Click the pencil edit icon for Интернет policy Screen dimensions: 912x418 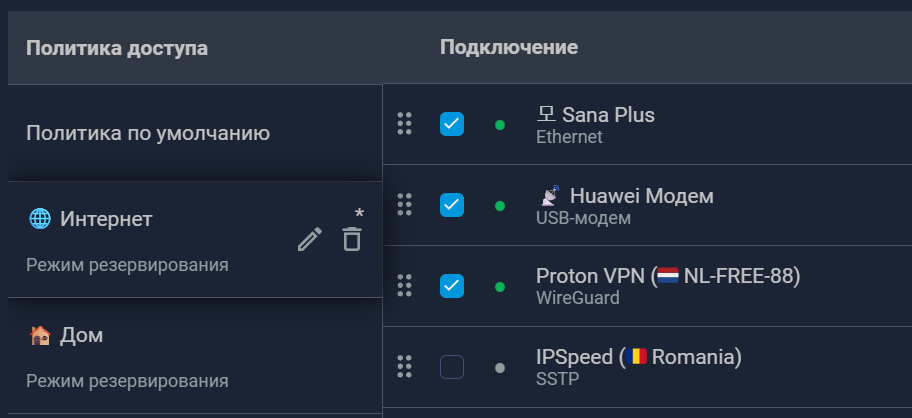click(x=310, y=239)
